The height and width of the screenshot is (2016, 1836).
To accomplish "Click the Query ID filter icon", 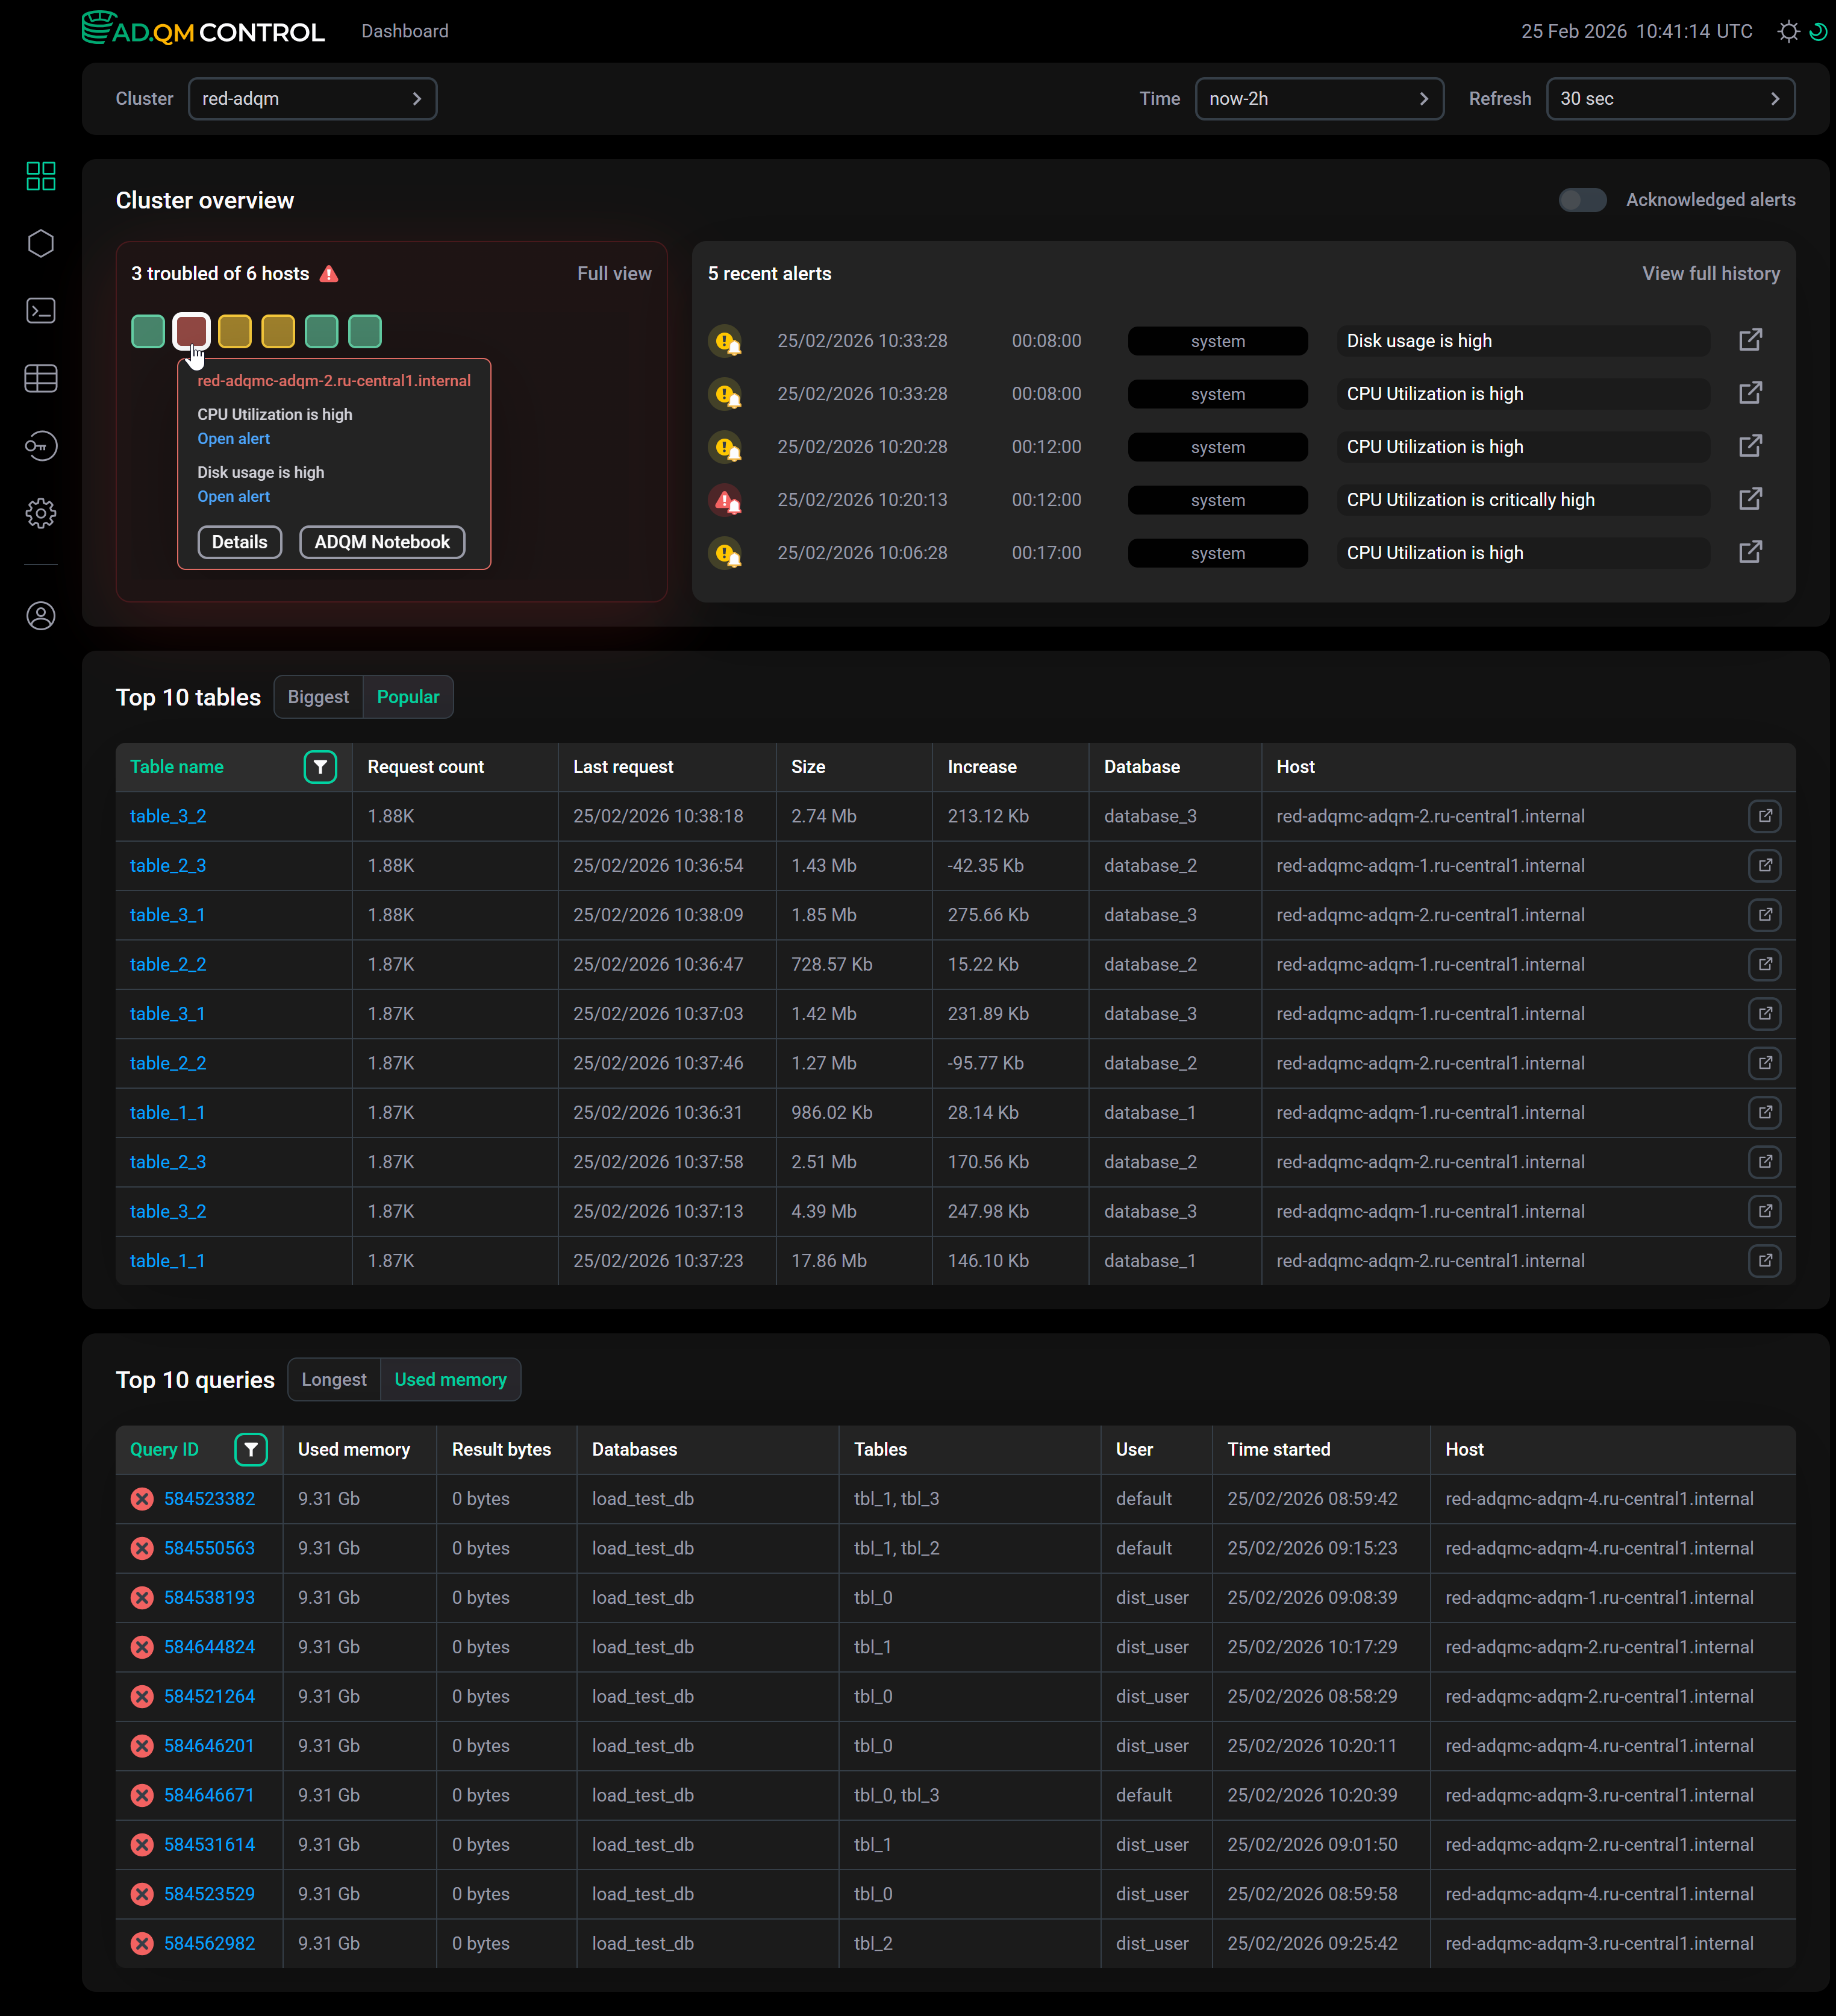I will 251,1449.
